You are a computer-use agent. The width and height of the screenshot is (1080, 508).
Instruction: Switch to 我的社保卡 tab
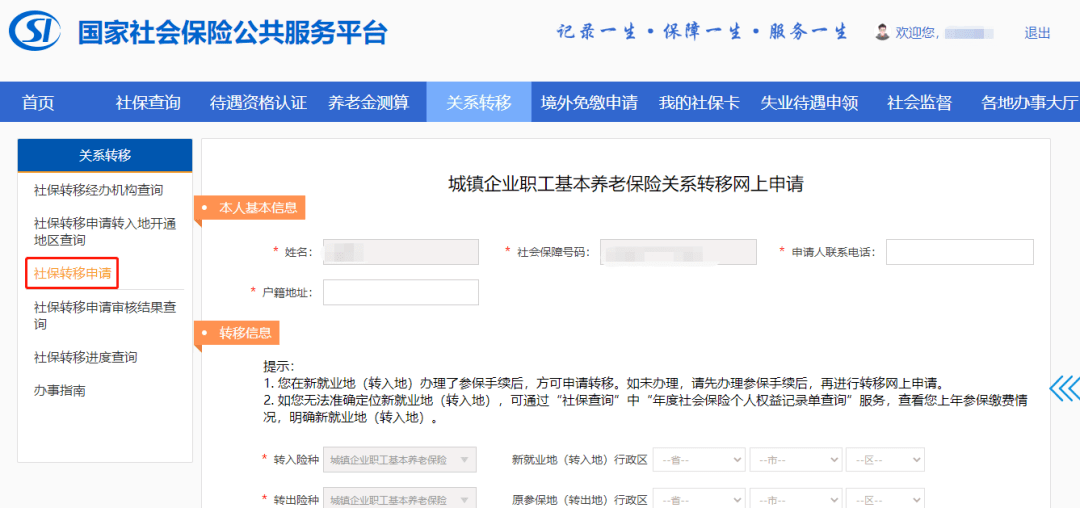pyautogui.click(x=698, y=103)
